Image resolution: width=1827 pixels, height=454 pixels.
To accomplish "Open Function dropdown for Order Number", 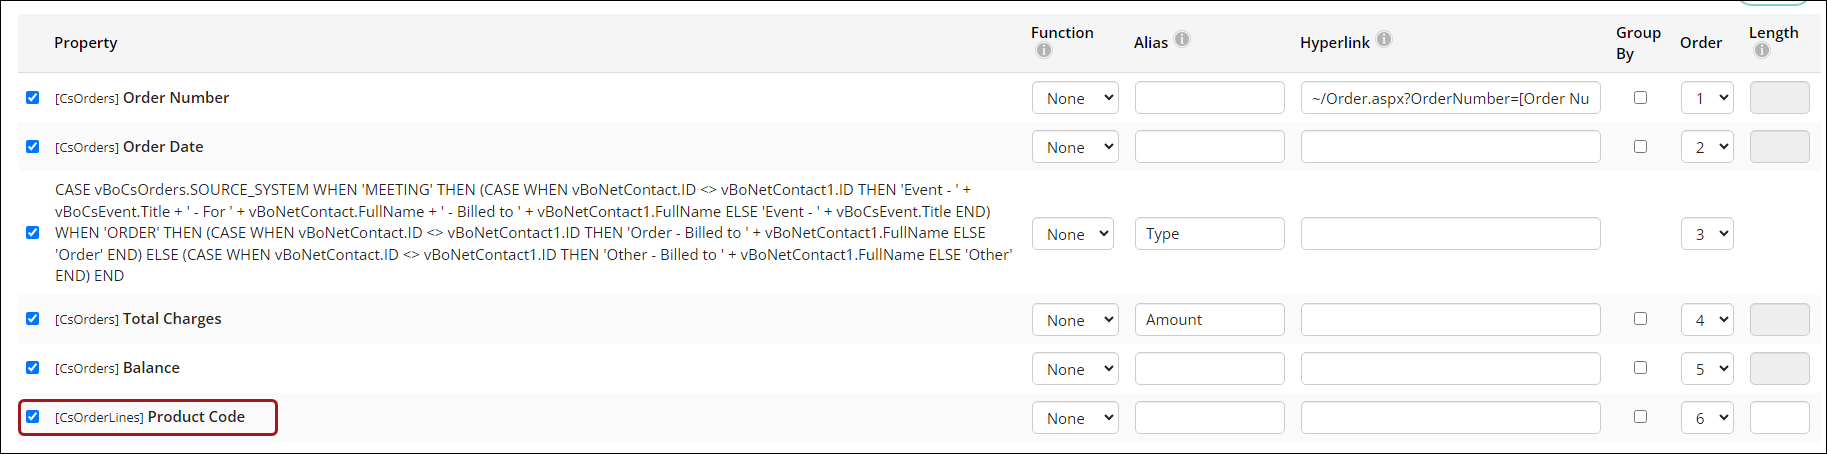I will (x=1075, y=98).
